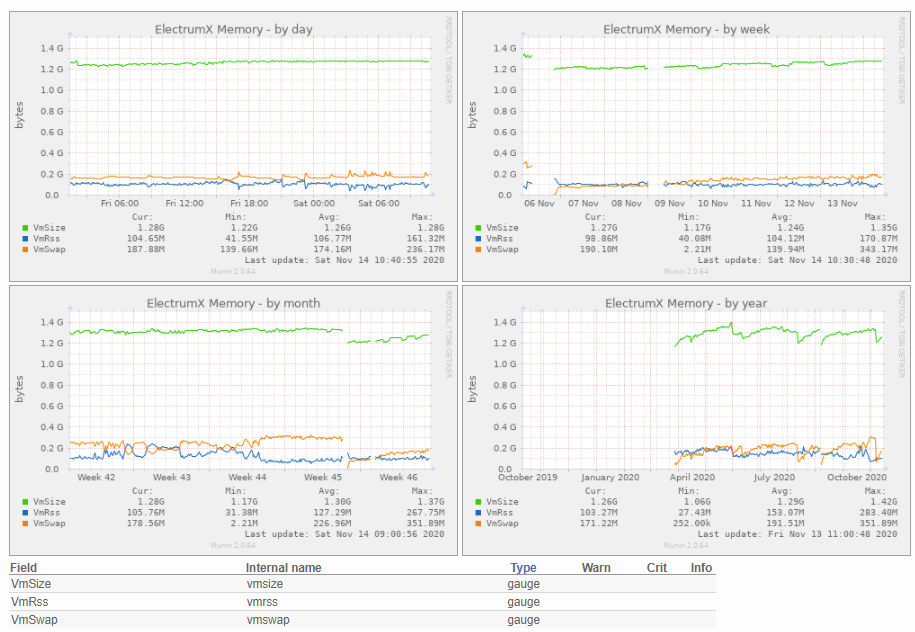Click the Field column header
Screen dimensions: 915x632
tap(23, 568)
